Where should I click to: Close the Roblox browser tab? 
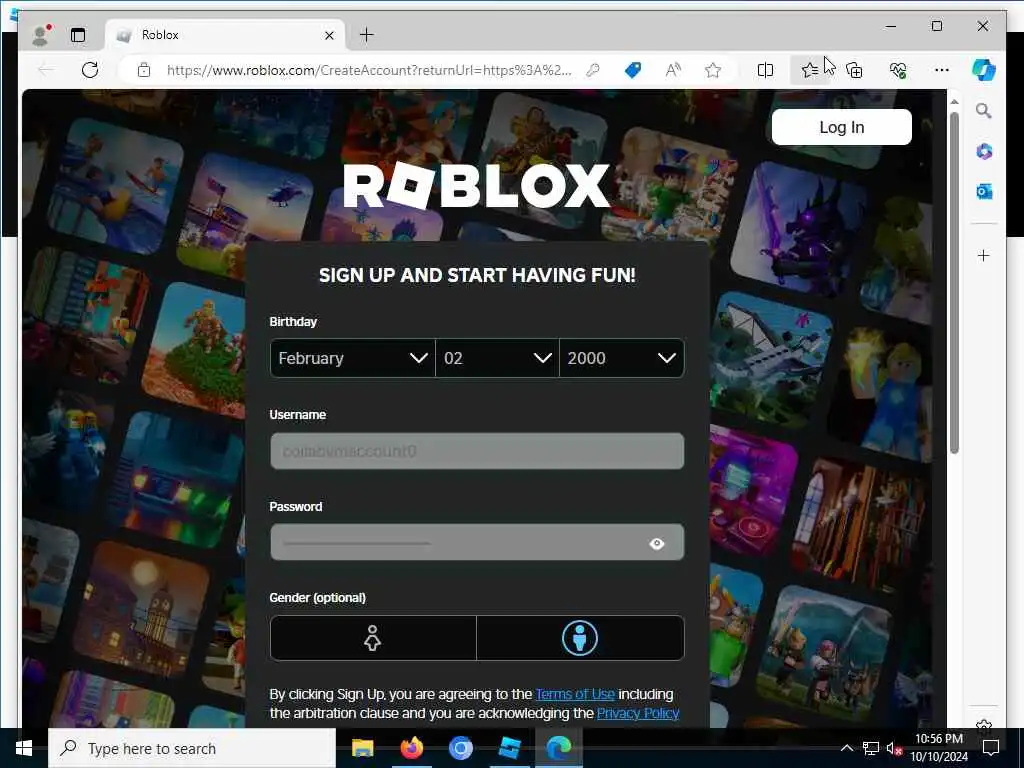[329, 35]
